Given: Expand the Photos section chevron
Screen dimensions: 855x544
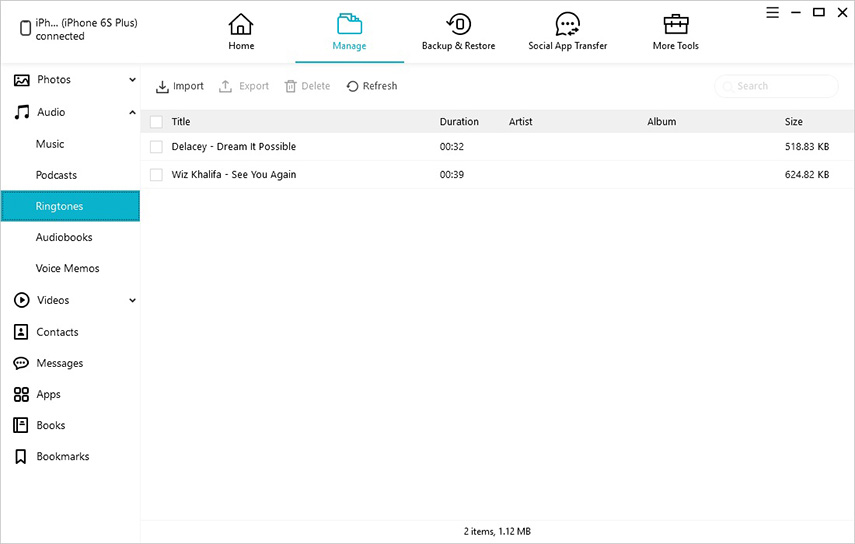Looking at the screenshot, I should tap(132, 80).
